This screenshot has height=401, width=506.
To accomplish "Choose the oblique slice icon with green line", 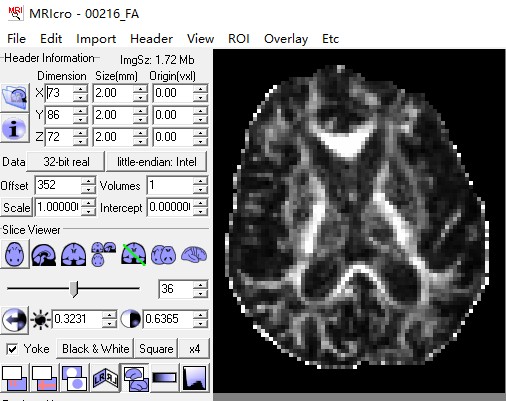I will coord(133,254).
